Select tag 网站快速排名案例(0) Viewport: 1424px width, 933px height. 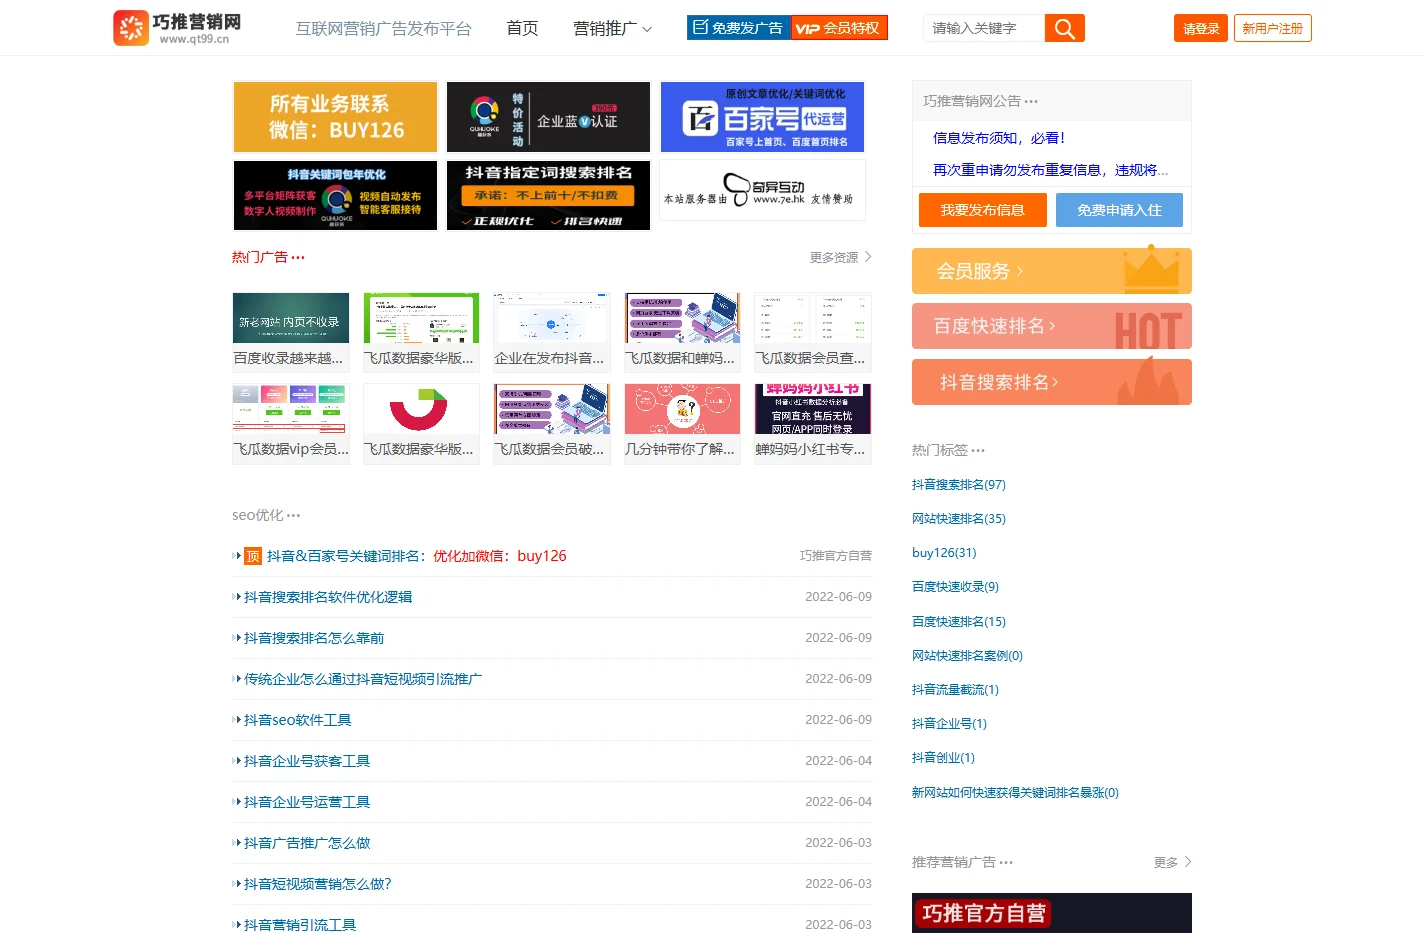coord(967,656)
